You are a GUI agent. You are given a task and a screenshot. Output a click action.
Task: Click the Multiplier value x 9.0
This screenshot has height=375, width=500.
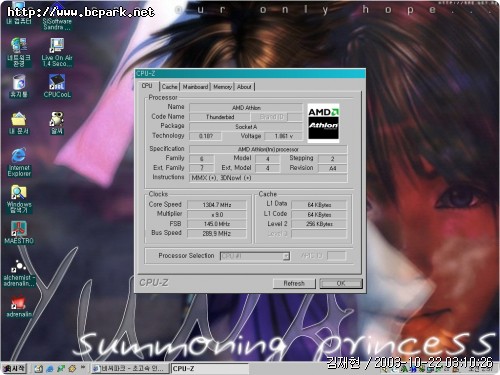(217, 214)
